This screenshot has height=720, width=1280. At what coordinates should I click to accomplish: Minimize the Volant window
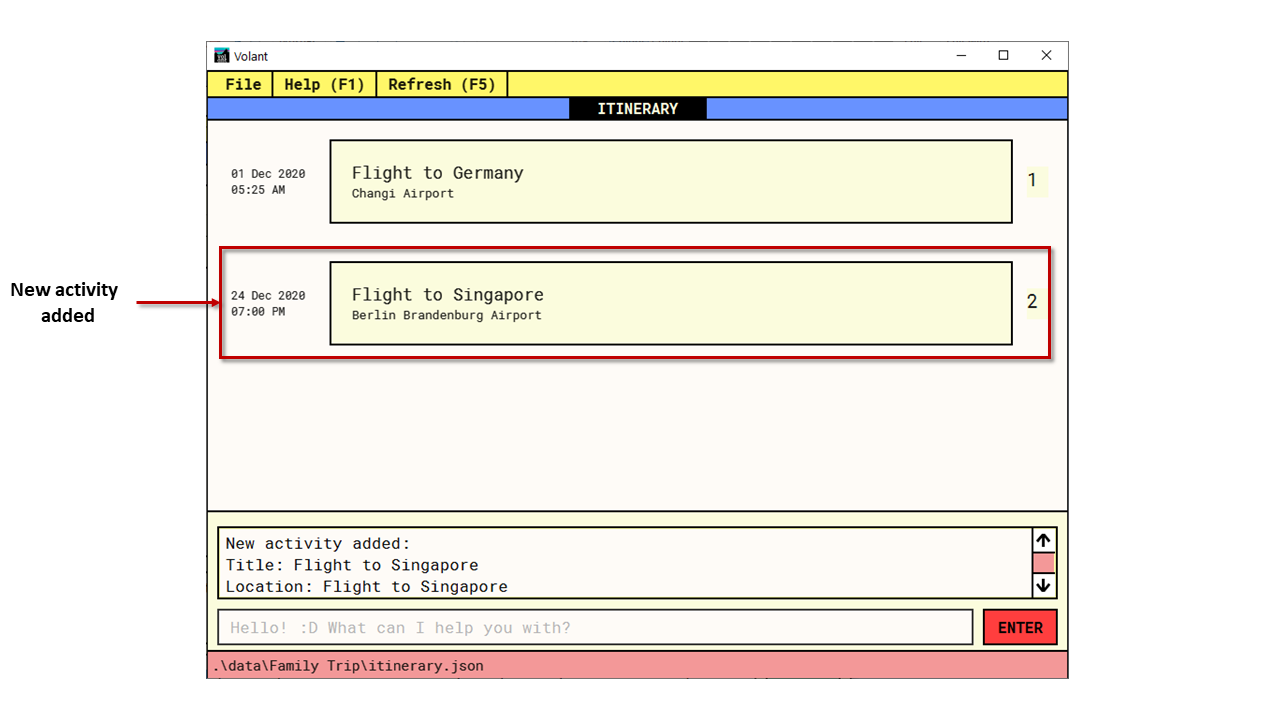961,56
